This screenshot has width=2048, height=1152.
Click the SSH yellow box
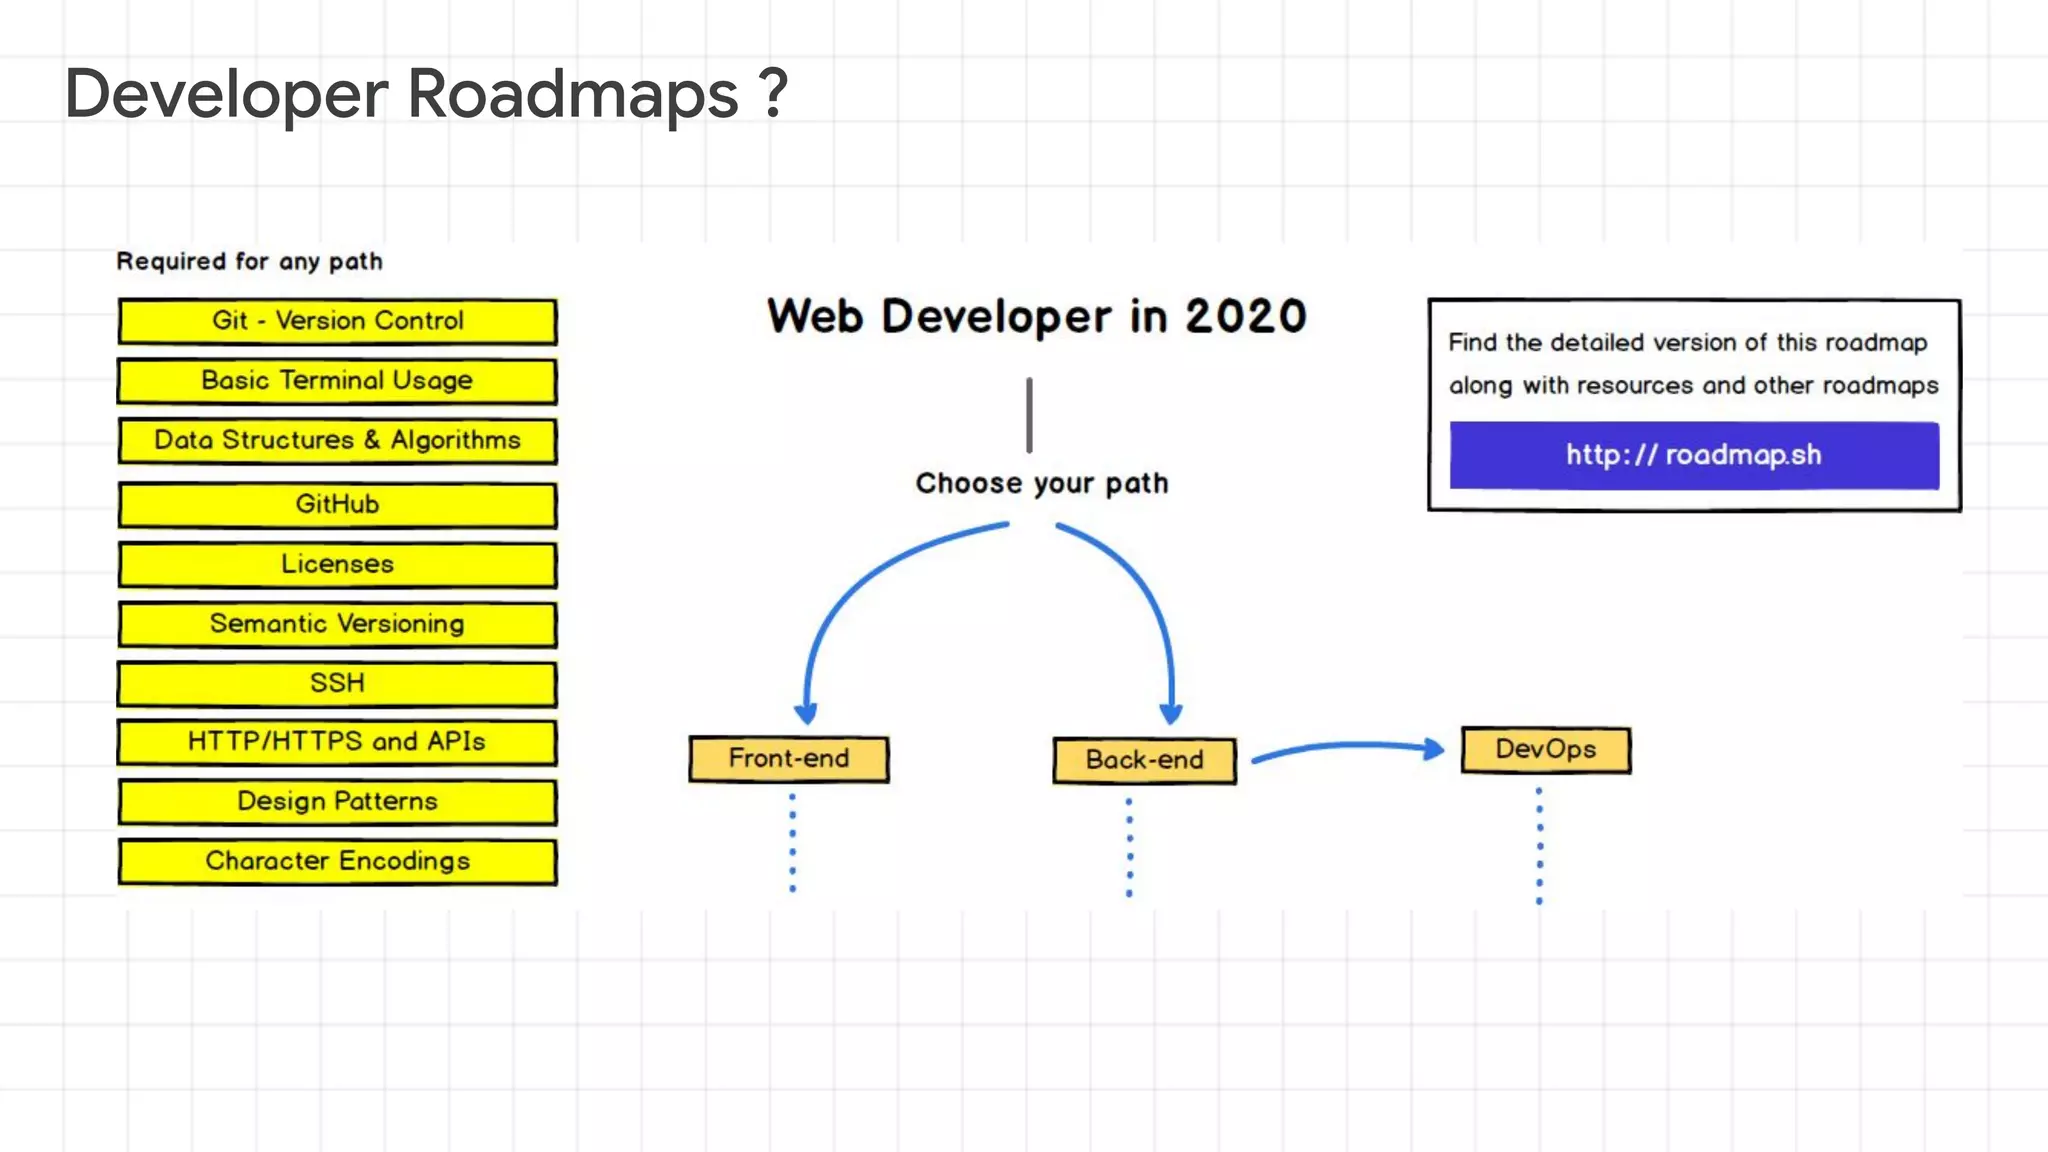pyautogui.click(x=337, y=683)
